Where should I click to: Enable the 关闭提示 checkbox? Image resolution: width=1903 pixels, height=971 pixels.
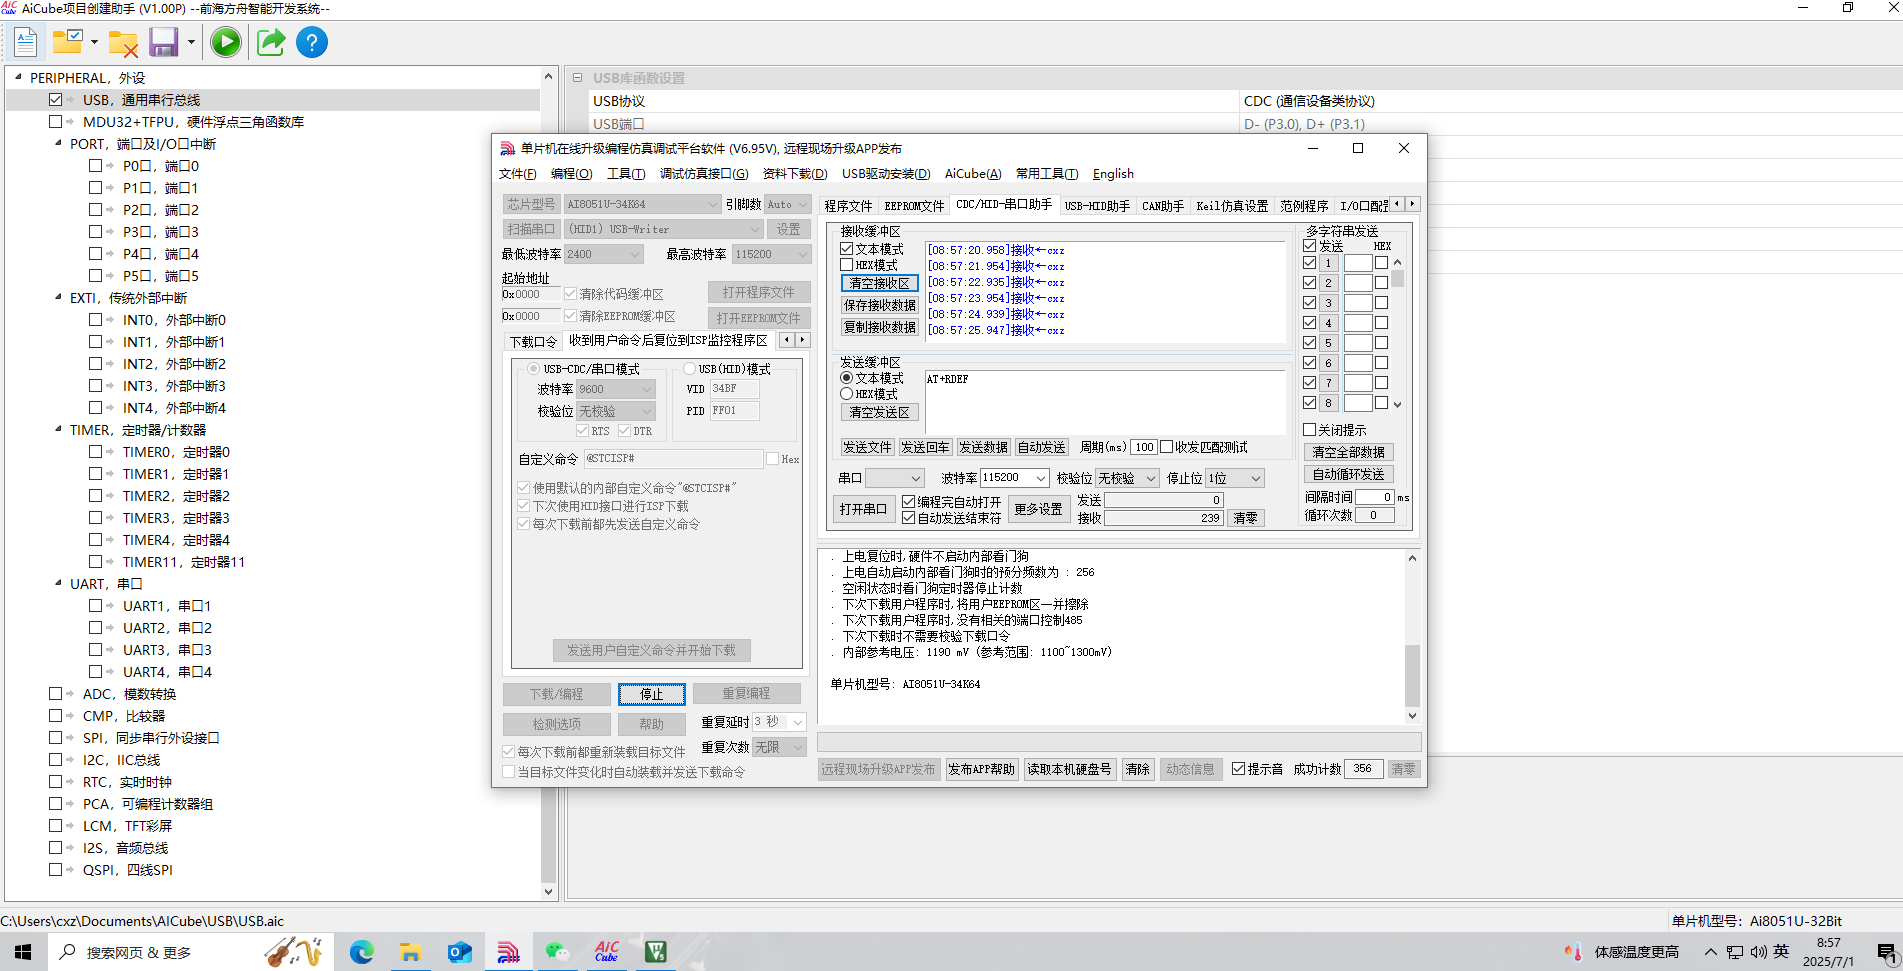(1309, 430)
